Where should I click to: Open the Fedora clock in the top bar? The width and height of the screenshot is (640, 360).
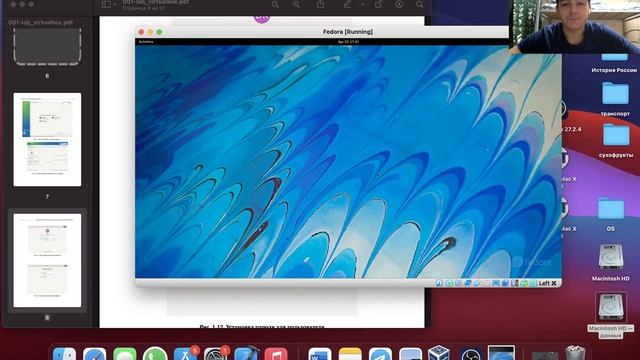click(348, 42)
